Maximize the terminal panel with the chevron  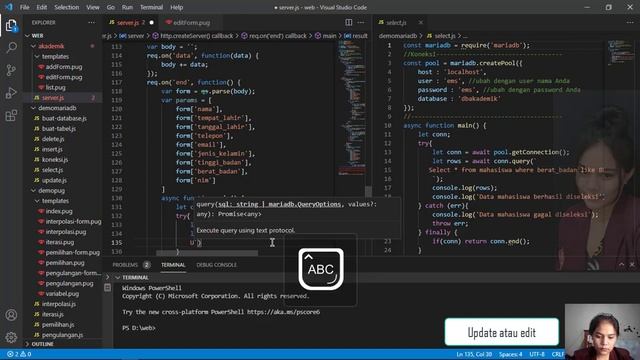(621, 264)
